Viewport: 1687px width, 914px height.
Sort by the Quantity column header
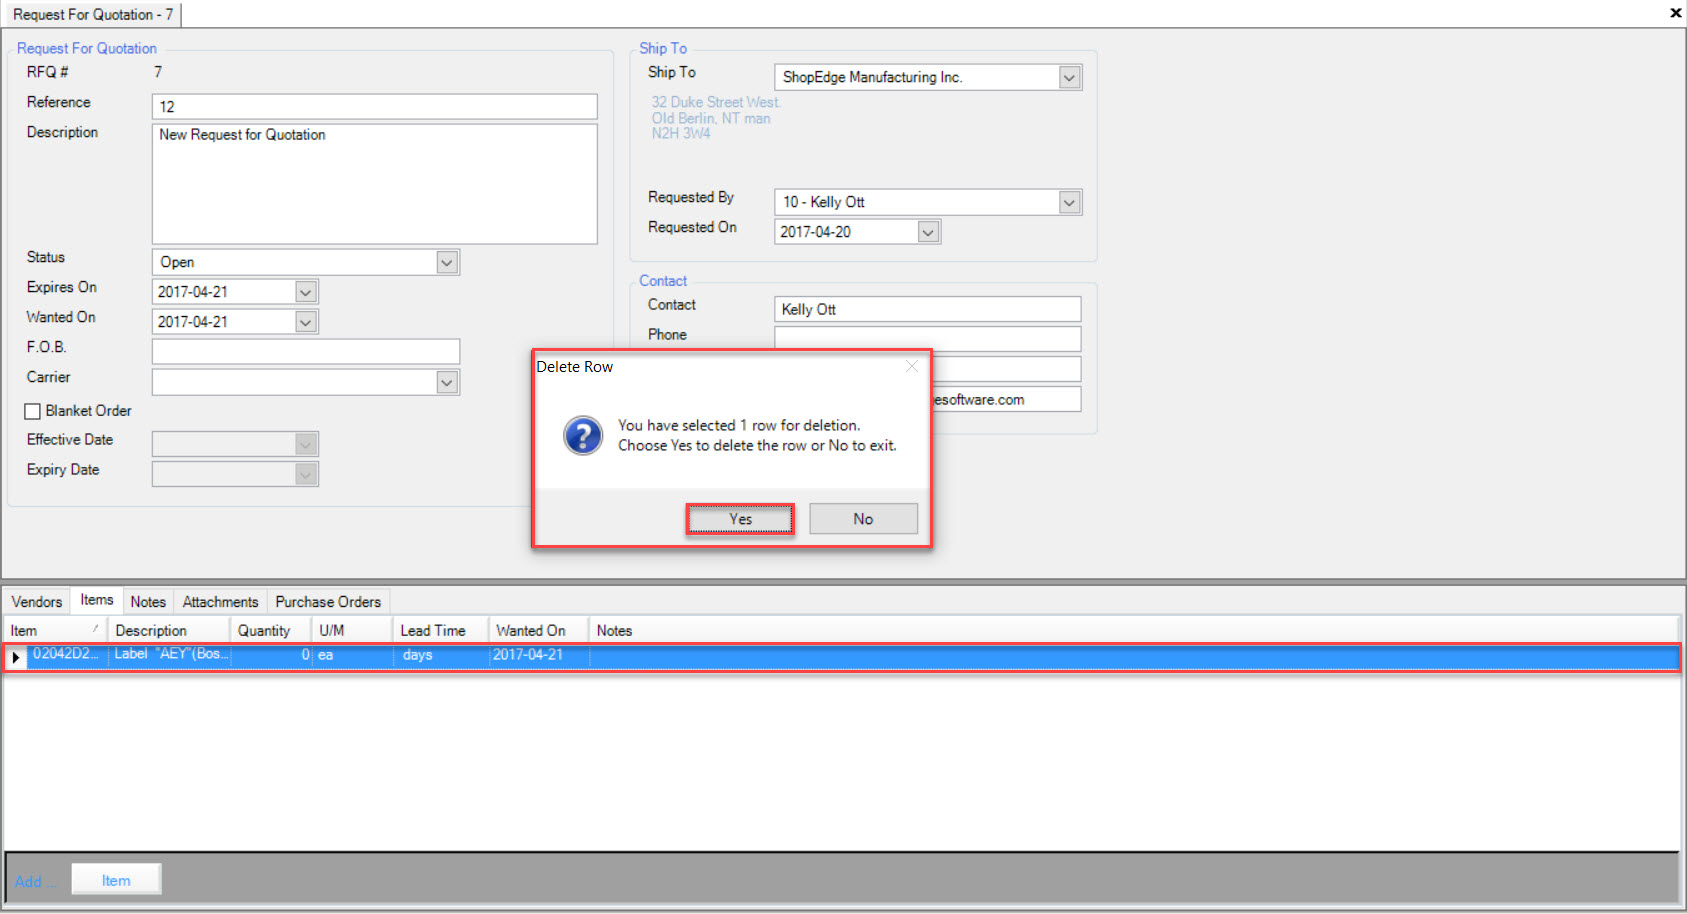pyautogui.click(x=270, y=631)
